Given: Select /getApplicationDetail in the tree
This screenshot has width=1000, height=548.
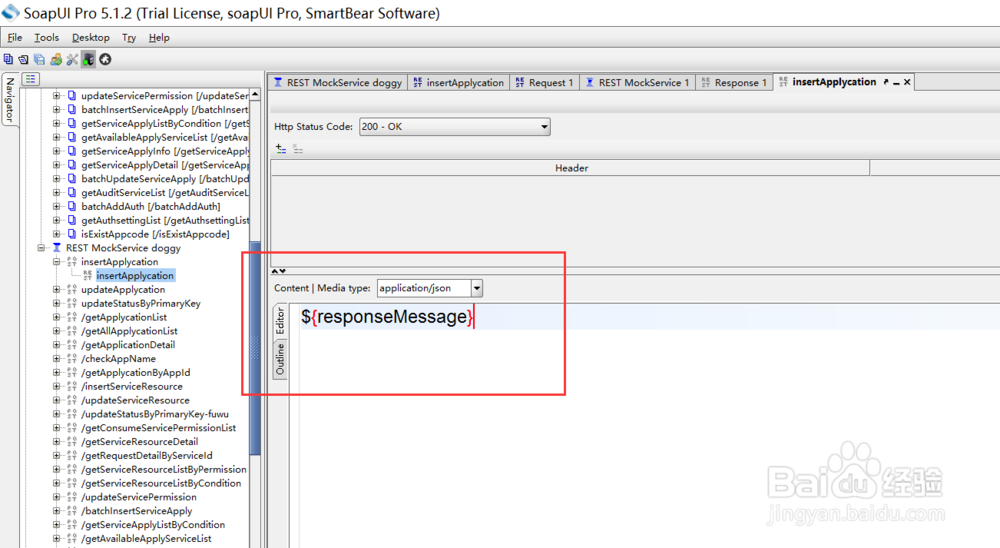Looking at the screenshot, I should 128,344.
